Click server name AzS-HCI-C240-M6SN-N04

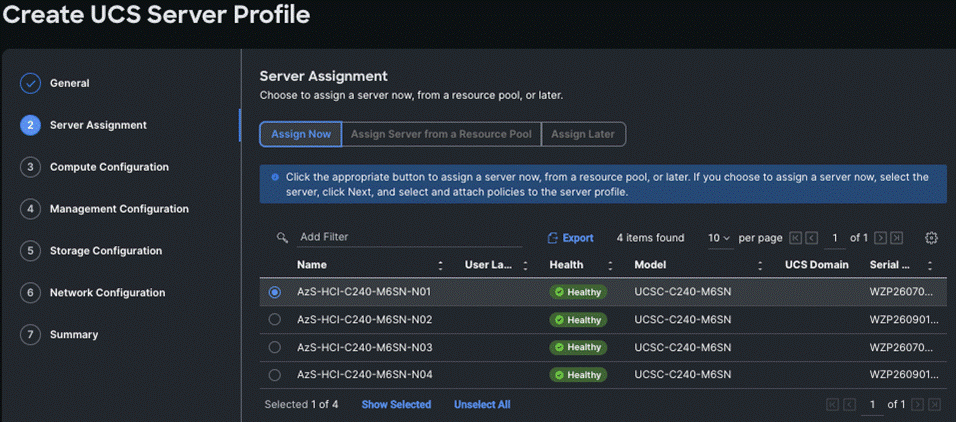pyautogui.click(x=365, y=374)
